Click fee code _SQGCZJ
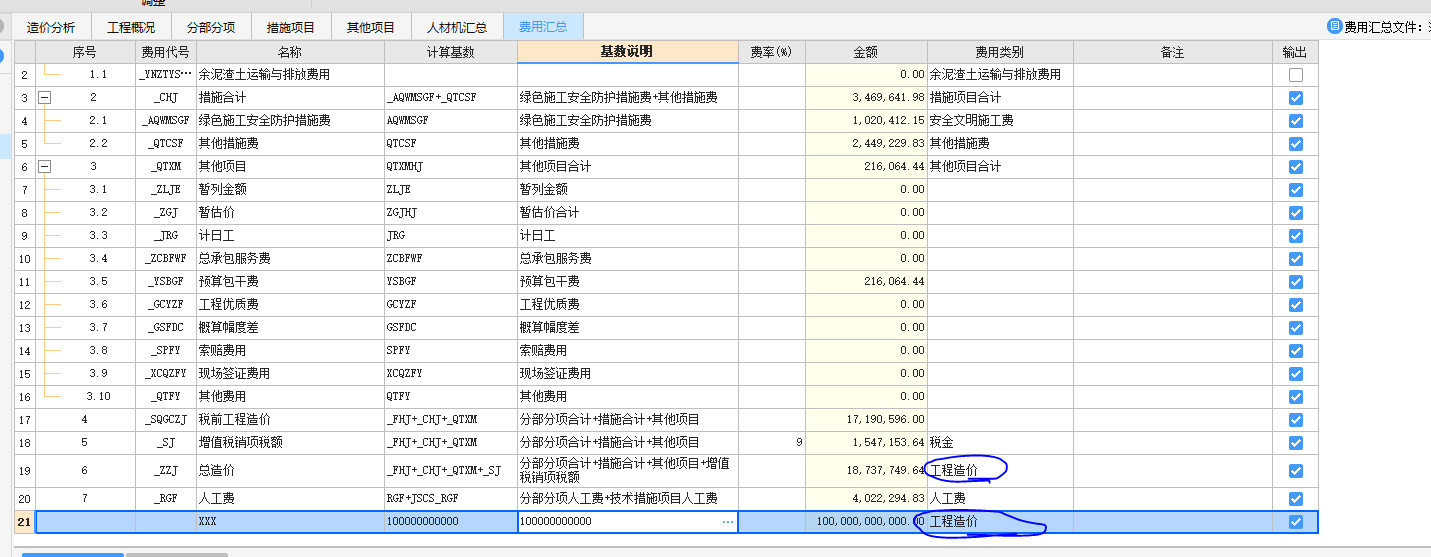This screenshot has width=1431, height=557. (166, 420)
